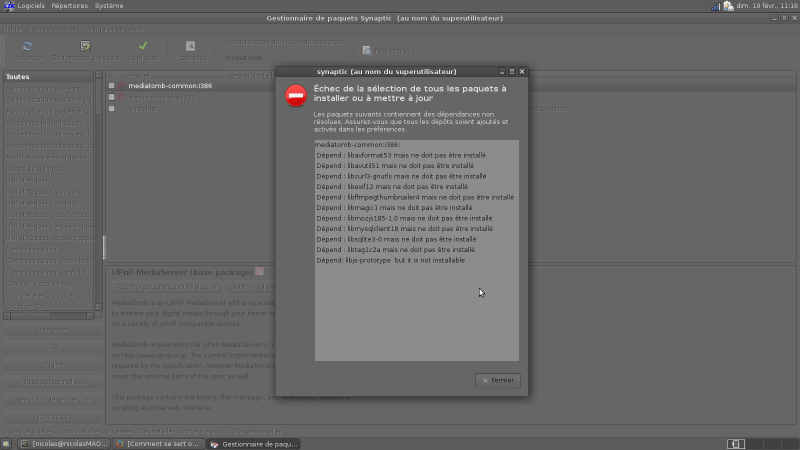Viewport: 800px width, 450px height.
Task: Click the Origine filter button
Action: [53, 364]
